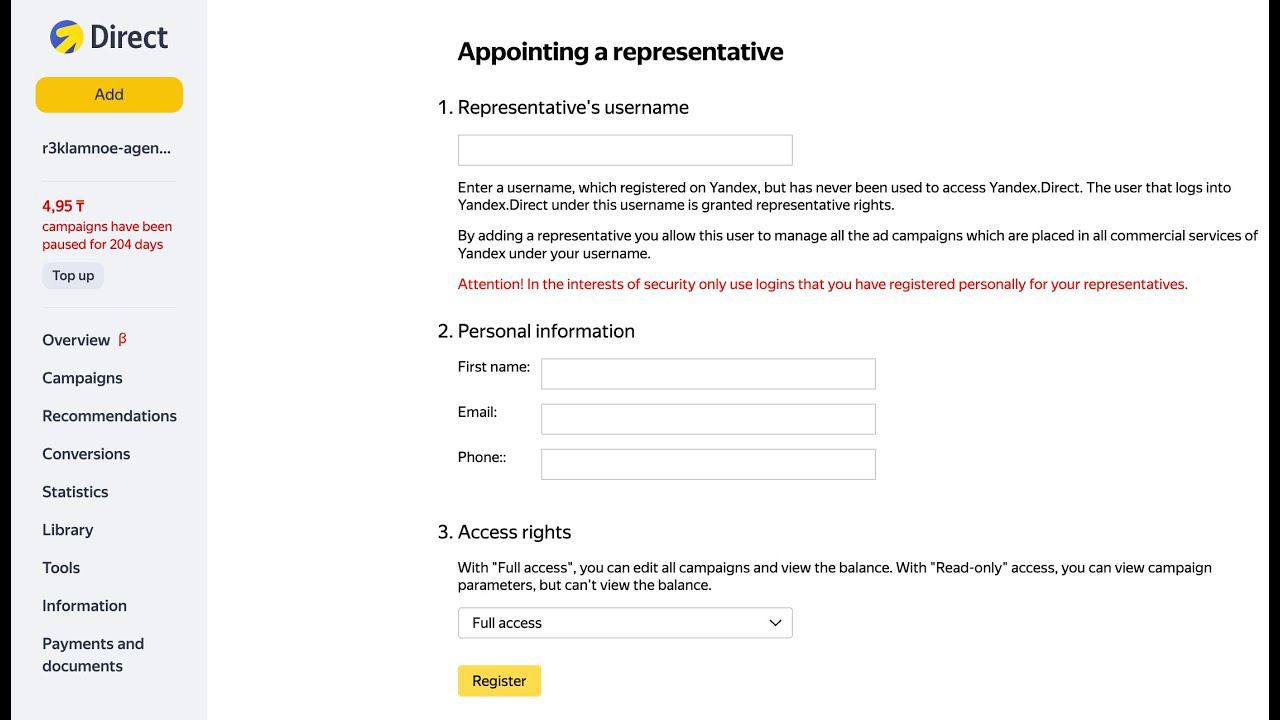Open Payments and documents

[93, 655]
